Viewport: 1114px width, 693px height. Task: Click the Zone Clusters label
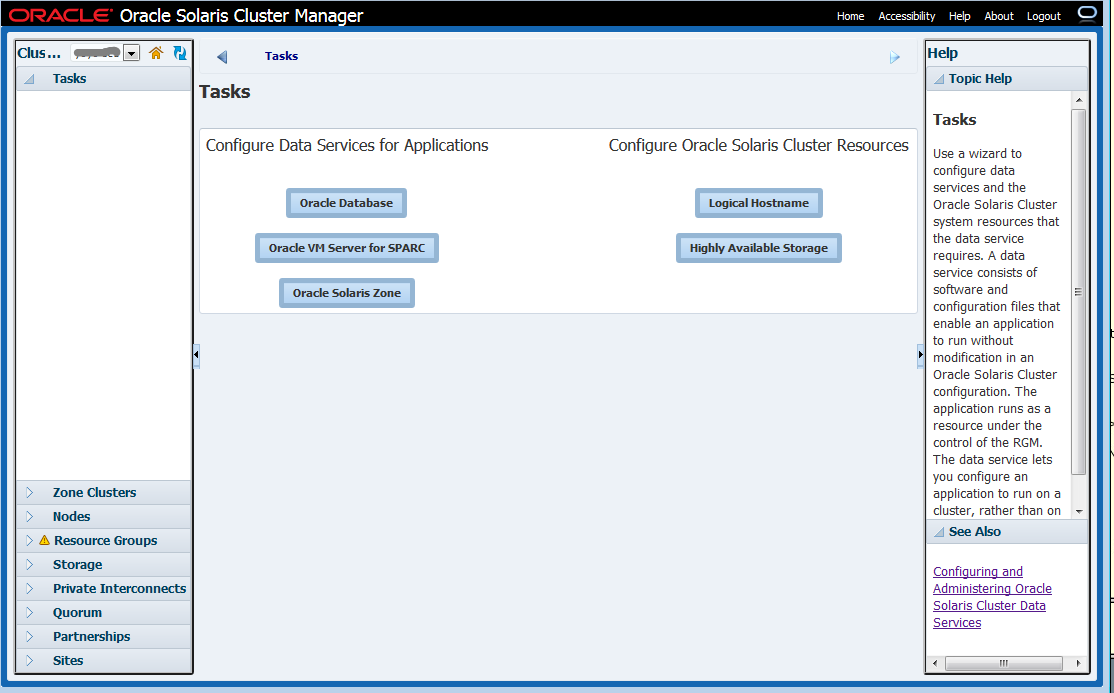click(x=94, y=493)
